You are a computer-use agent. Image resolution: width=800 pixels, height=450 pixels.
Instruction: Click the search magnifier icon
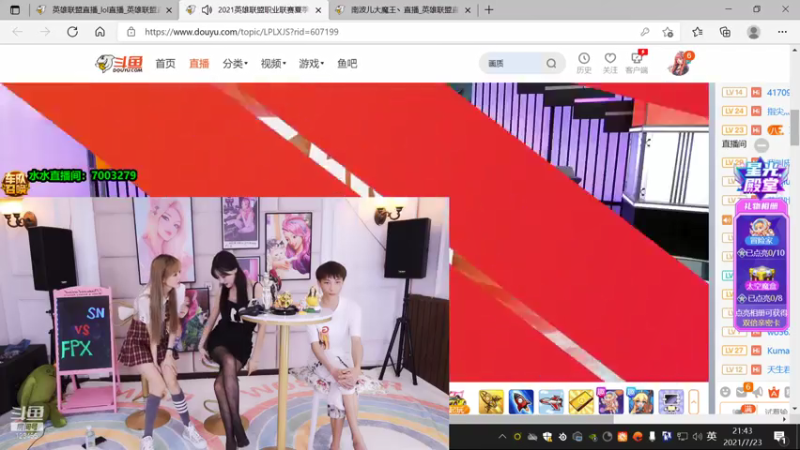tap(551, 63)
